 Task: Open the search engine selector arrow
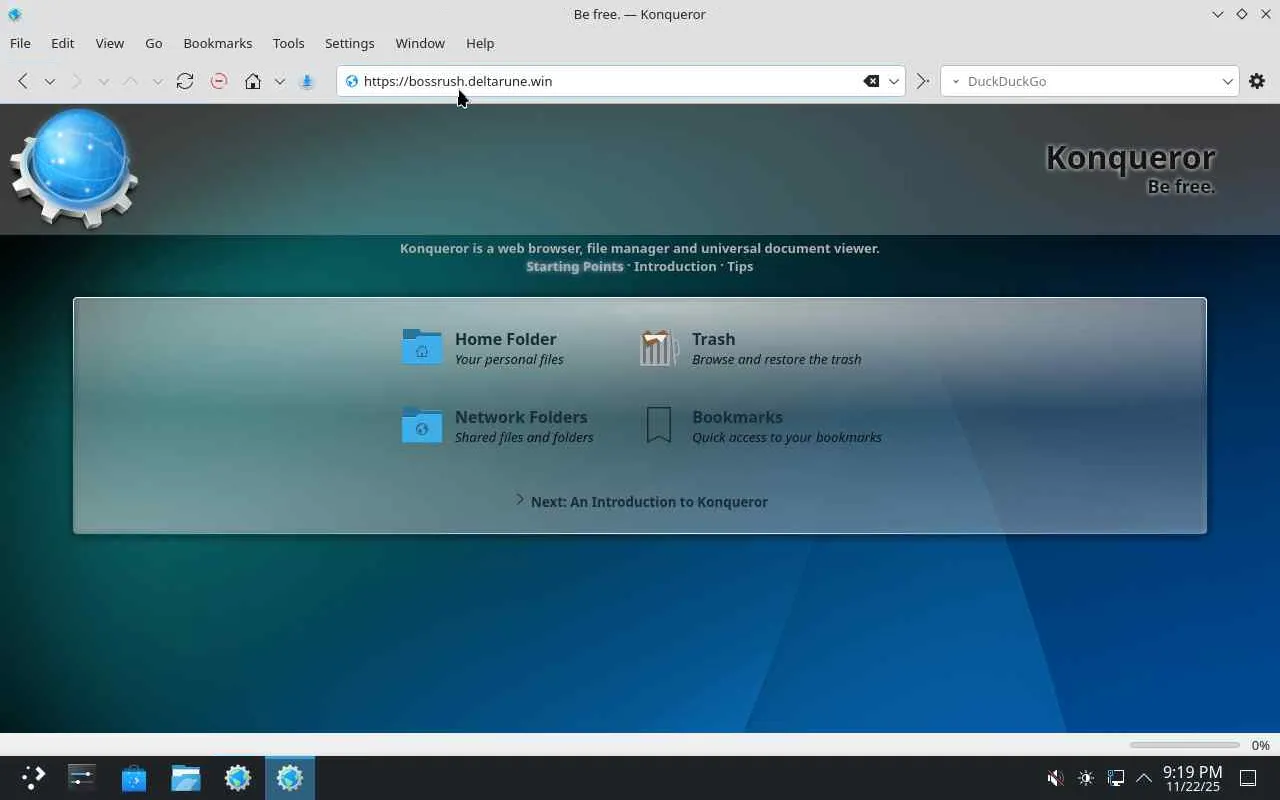955,81
